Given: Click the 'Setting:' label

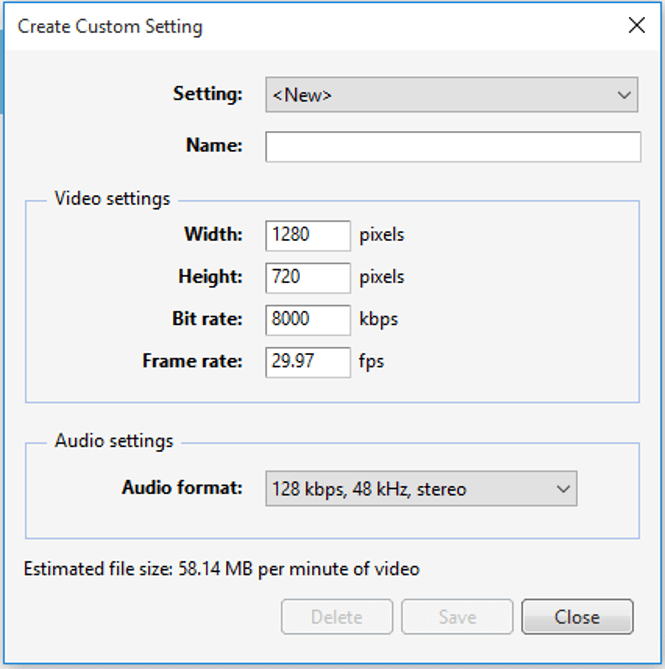Looking at the screenshot, I should tap(208, 93).
